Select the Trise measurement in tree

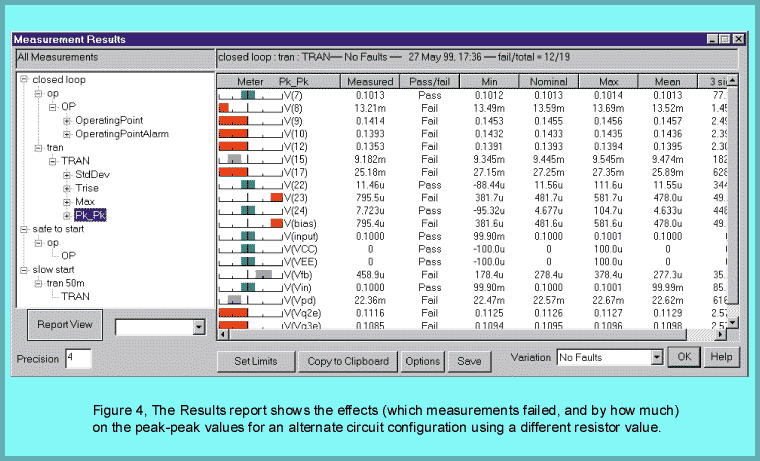coord(88,188)
